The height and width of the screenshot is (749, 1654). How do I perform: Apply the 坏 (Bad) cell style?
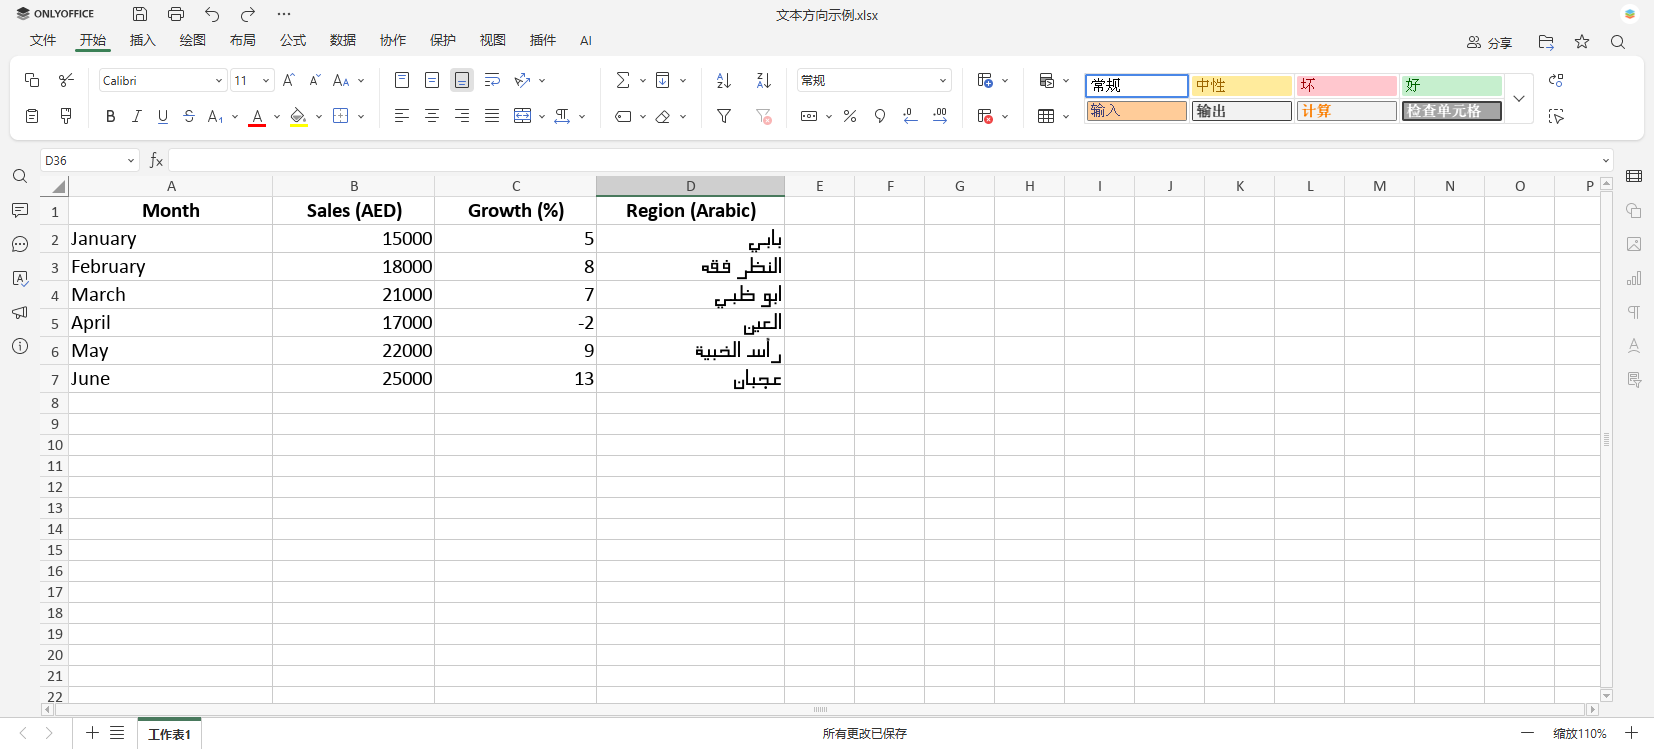[1346, 85]
